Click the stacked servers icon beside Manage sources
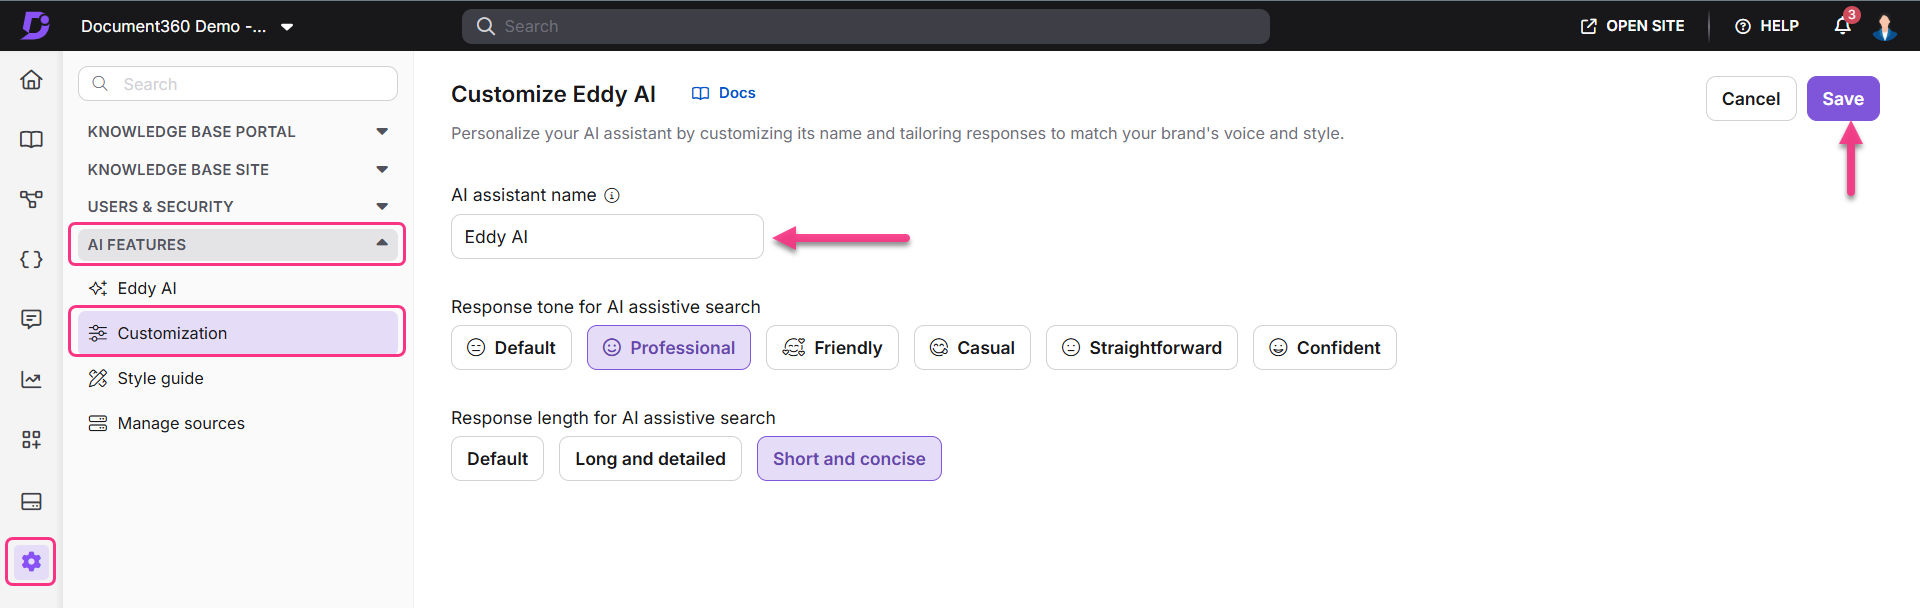The width and height of the screenshot is (1920, 608). (98, 423)
